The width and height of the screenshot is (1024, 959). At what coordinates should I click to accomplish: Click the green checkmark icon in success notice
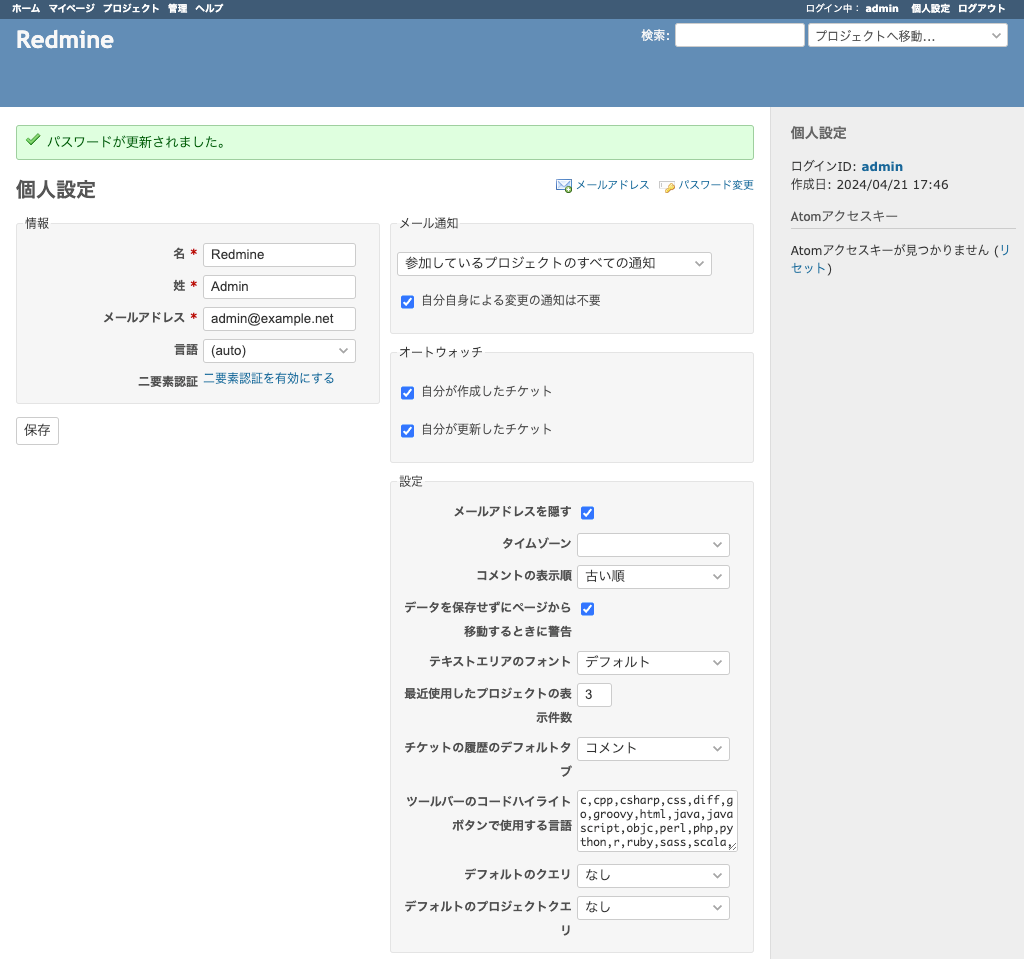click(x=33, y=140)
